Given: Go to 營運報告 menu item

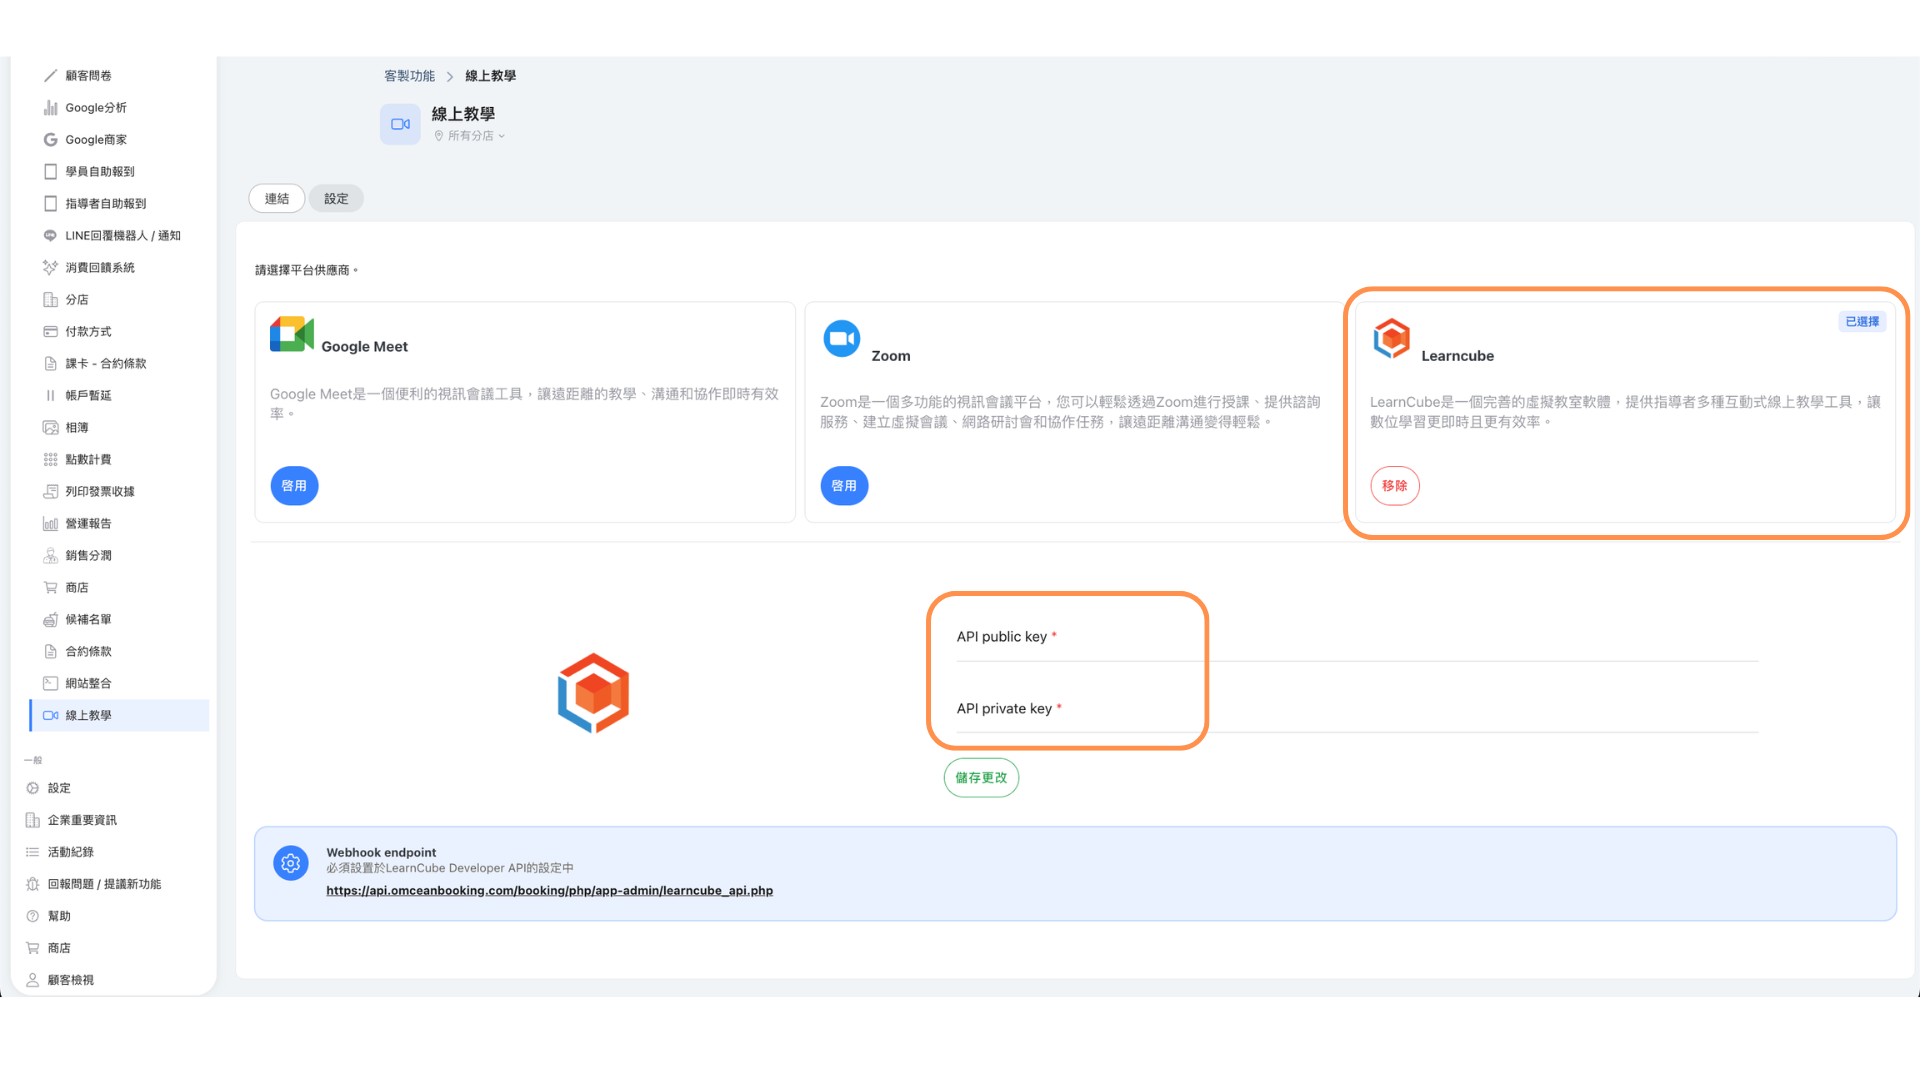Looking at the screenshot, I should click(89, 524).
